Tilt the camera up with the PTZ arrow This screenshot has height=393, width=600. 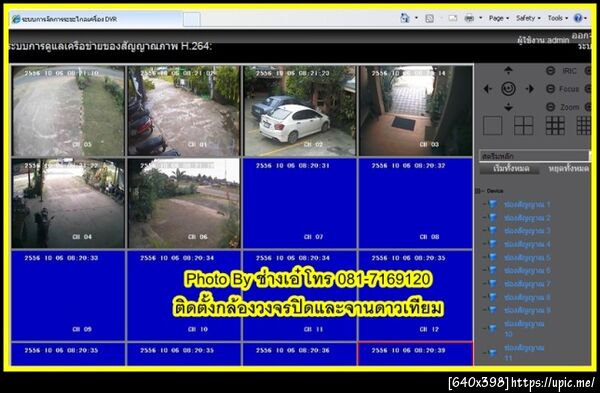tap(508, 70)
